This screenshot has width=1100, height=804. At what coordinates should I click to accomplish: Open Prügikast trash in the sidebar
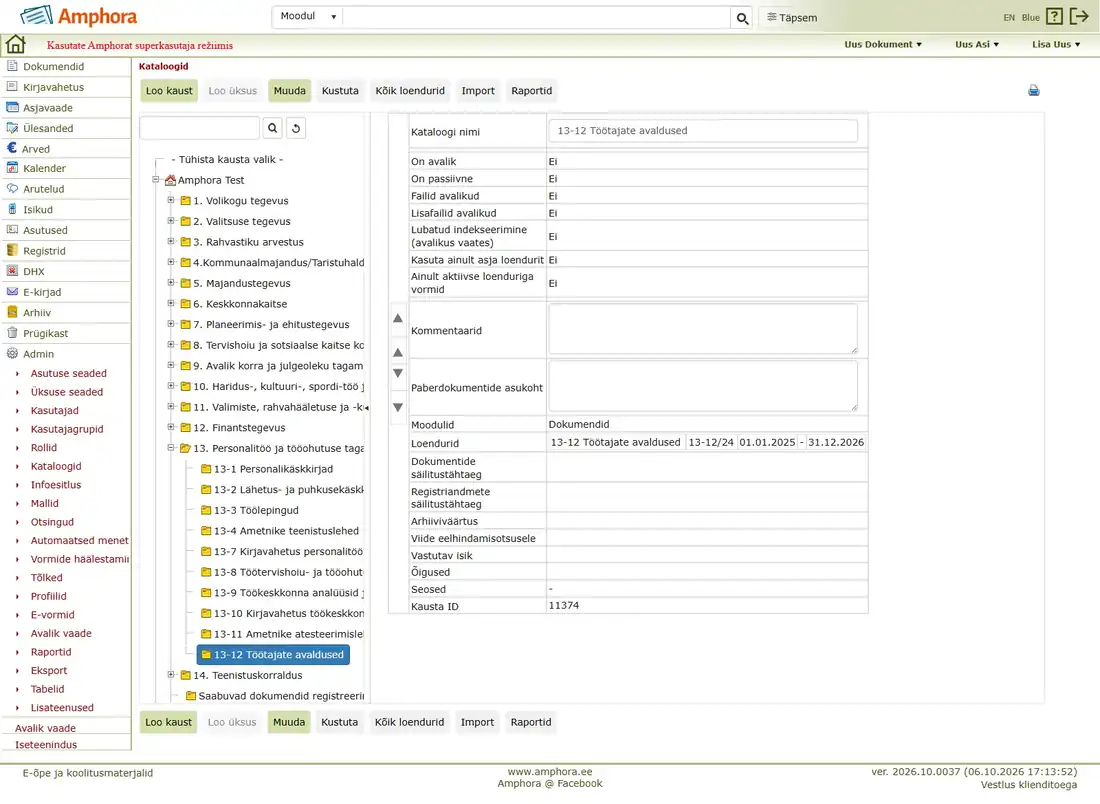point(46,333)
